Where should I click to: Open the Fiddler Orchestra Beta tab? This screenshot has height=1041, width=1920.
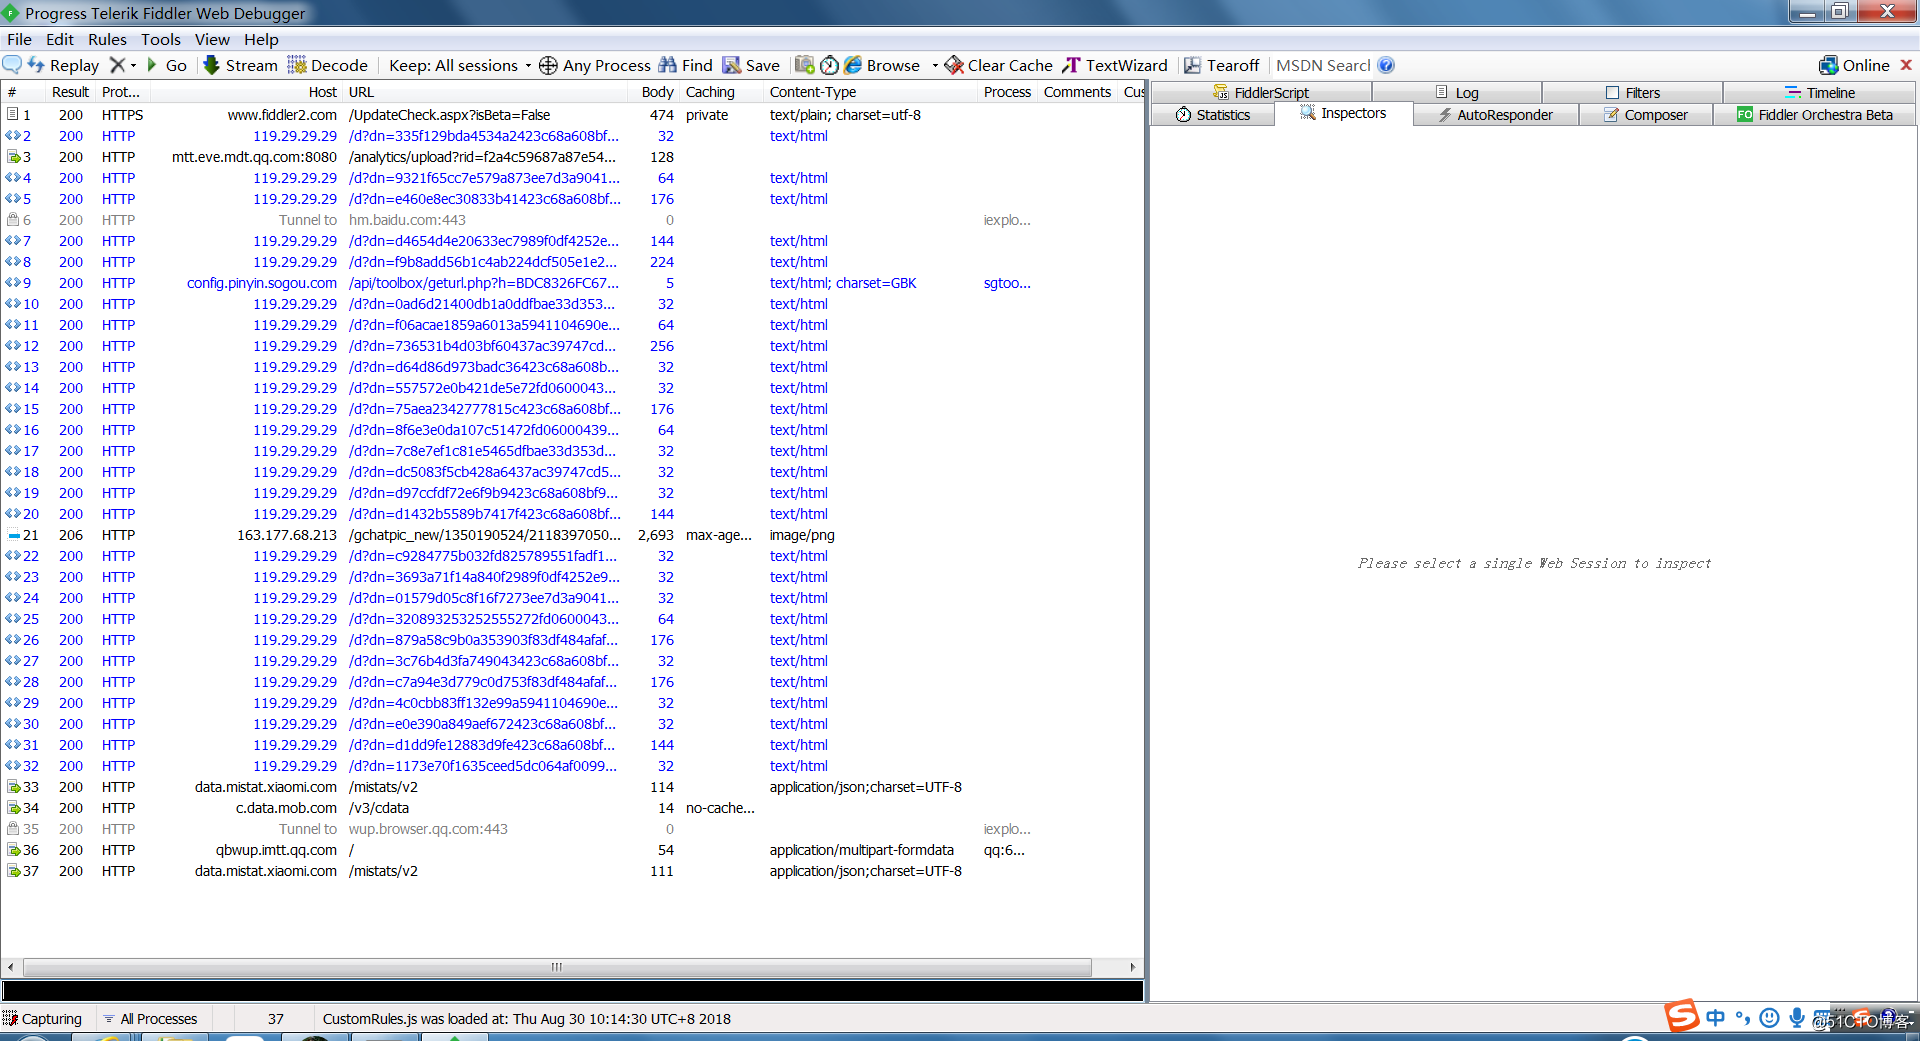(x=1815, y=115)
